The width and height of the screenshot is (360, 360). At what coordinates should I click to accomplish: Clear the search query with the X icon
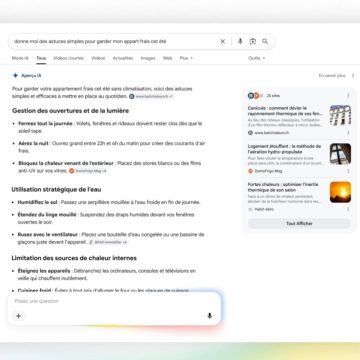pyautogui.click(x=223, y=41)
